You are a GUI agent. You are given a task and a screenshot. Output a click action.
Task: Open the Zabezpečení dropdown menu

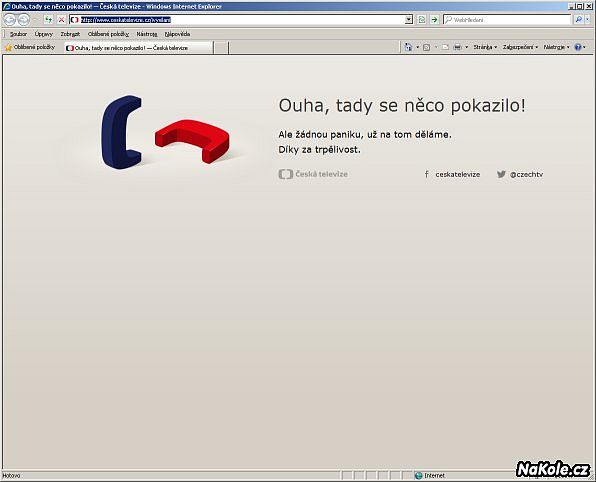[x=520, y=47]
